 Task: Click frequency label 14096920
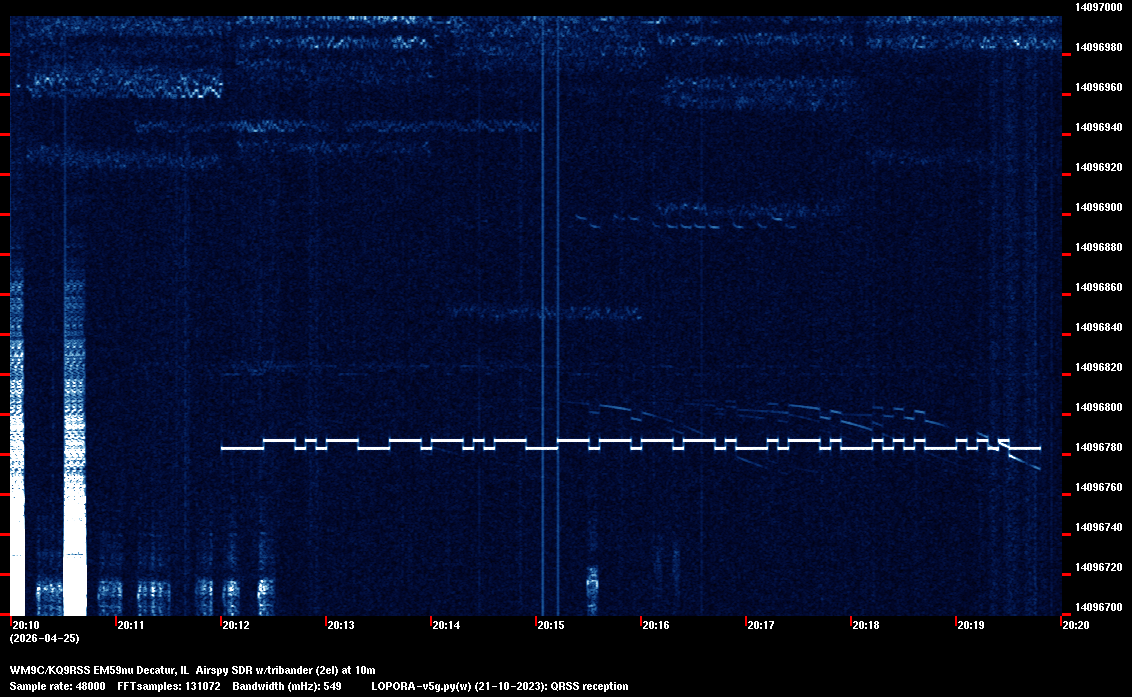(1099, 167)
